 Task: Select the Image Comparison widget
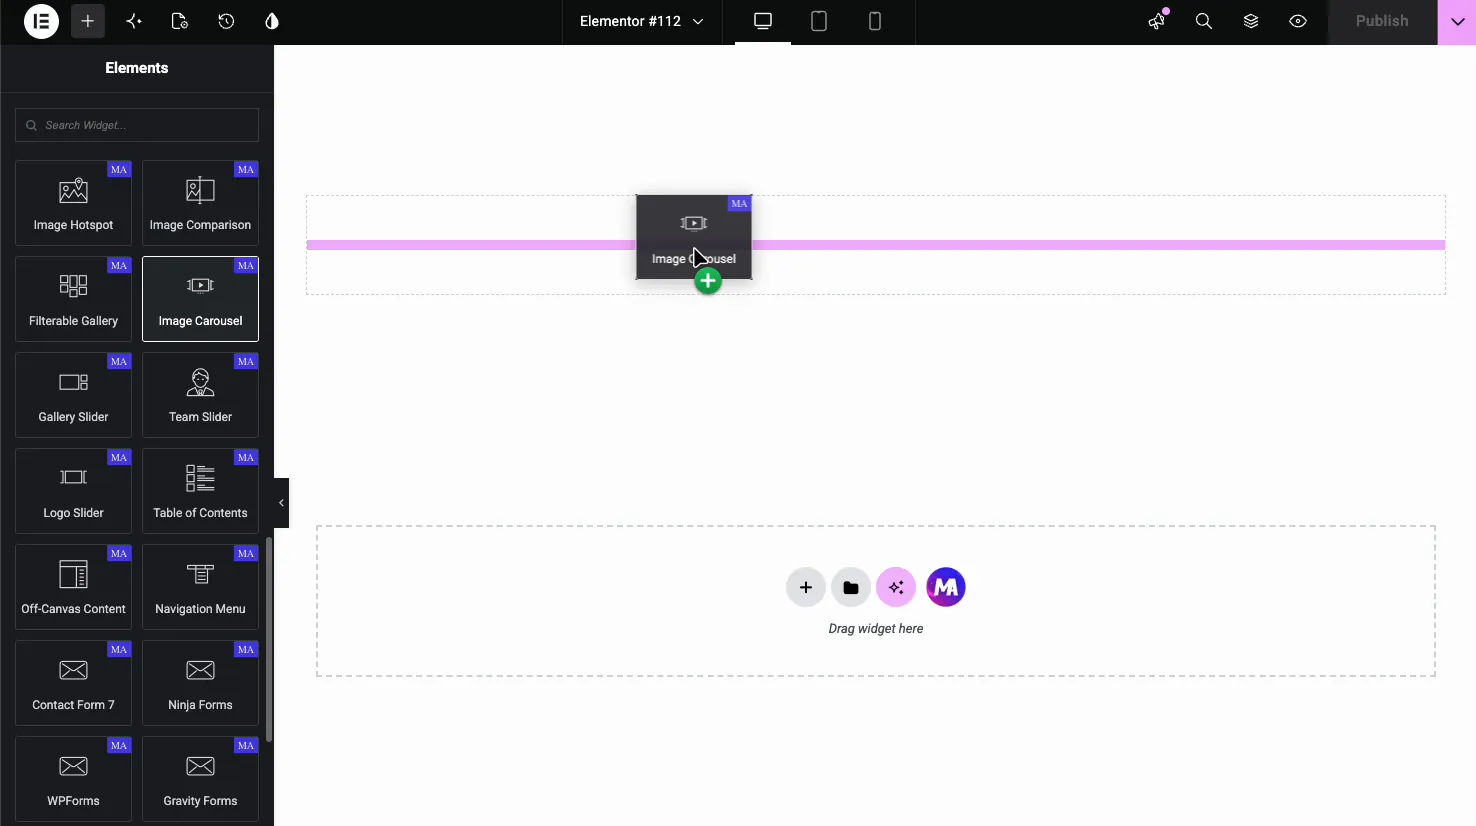[x=200, y=203]
